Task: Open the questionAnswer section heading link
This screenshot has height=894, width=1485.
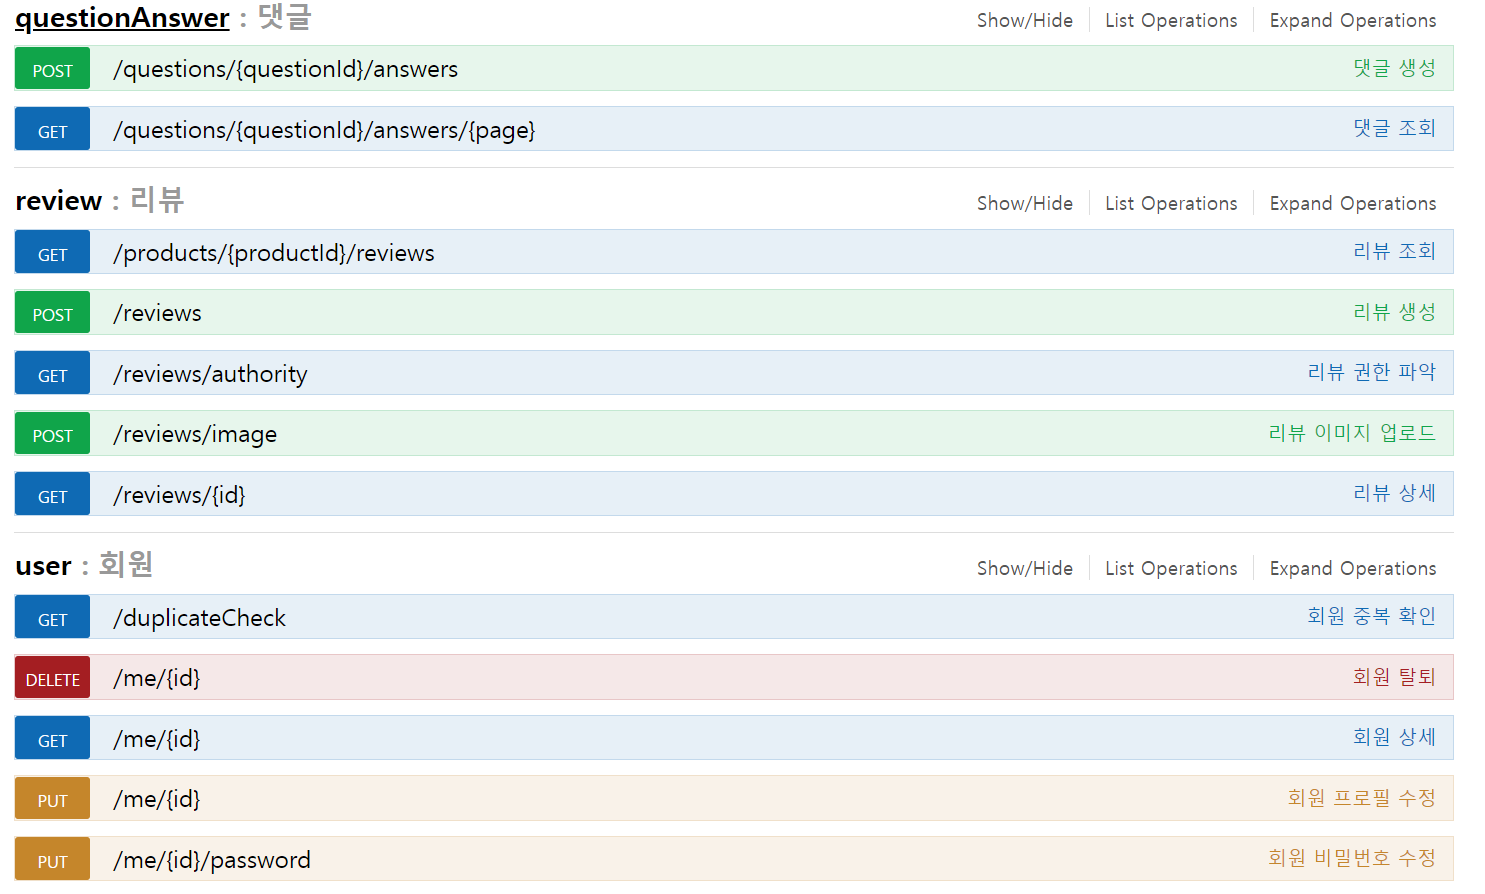Action: [122, 17]
